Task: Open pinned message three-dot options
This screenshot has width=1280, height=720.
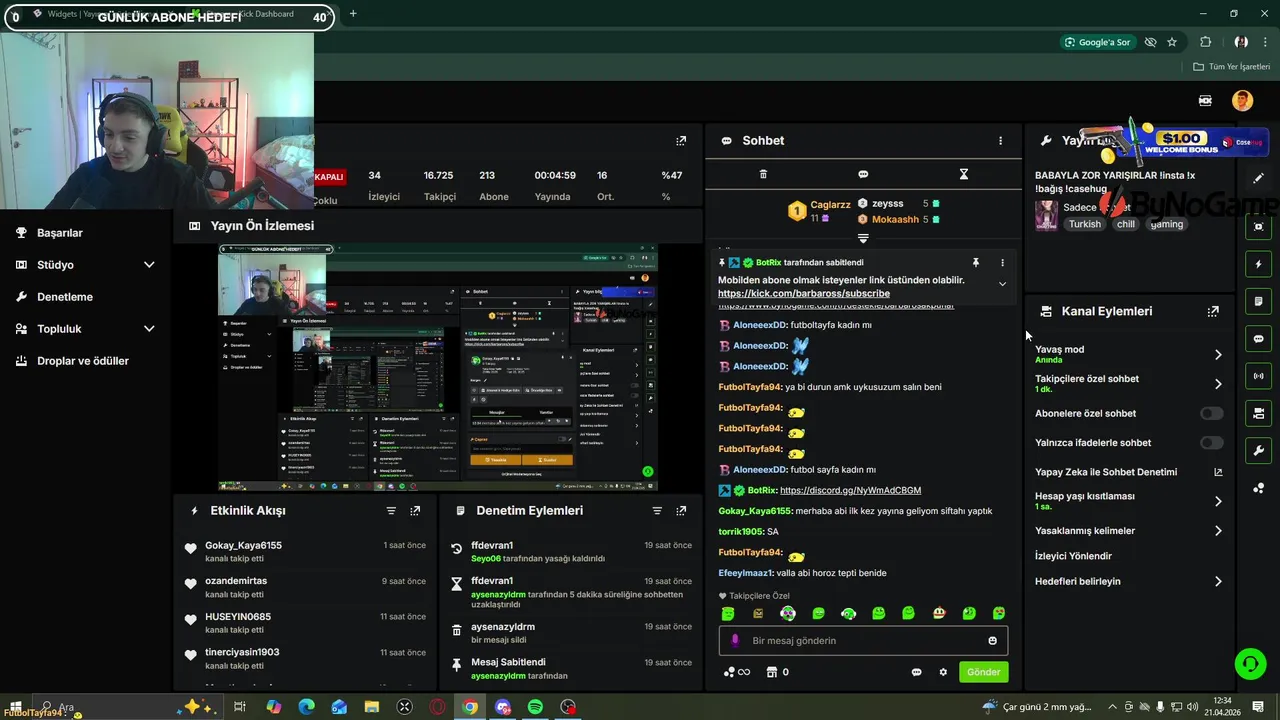Action: (x=1002, y=262)
